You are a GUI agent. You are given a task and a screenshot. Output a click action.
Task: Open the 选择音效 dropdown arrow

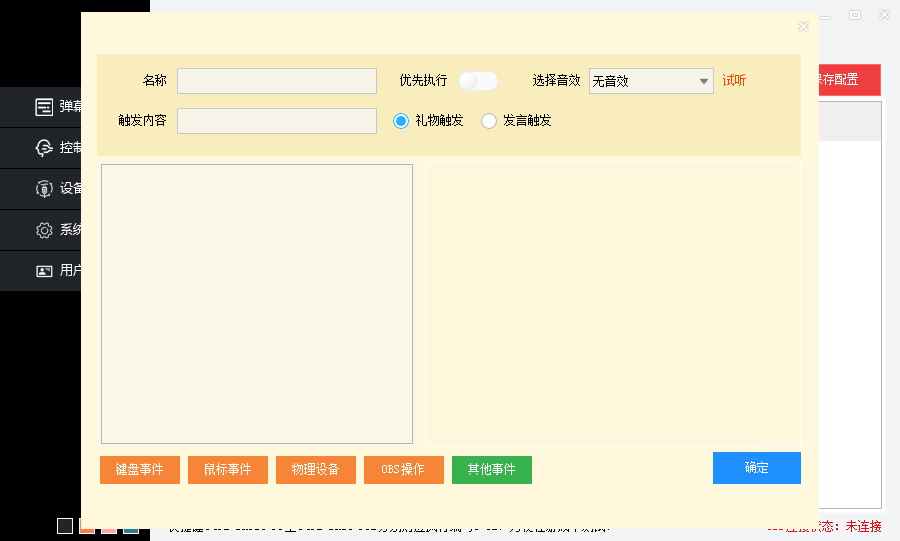point(704,81)
